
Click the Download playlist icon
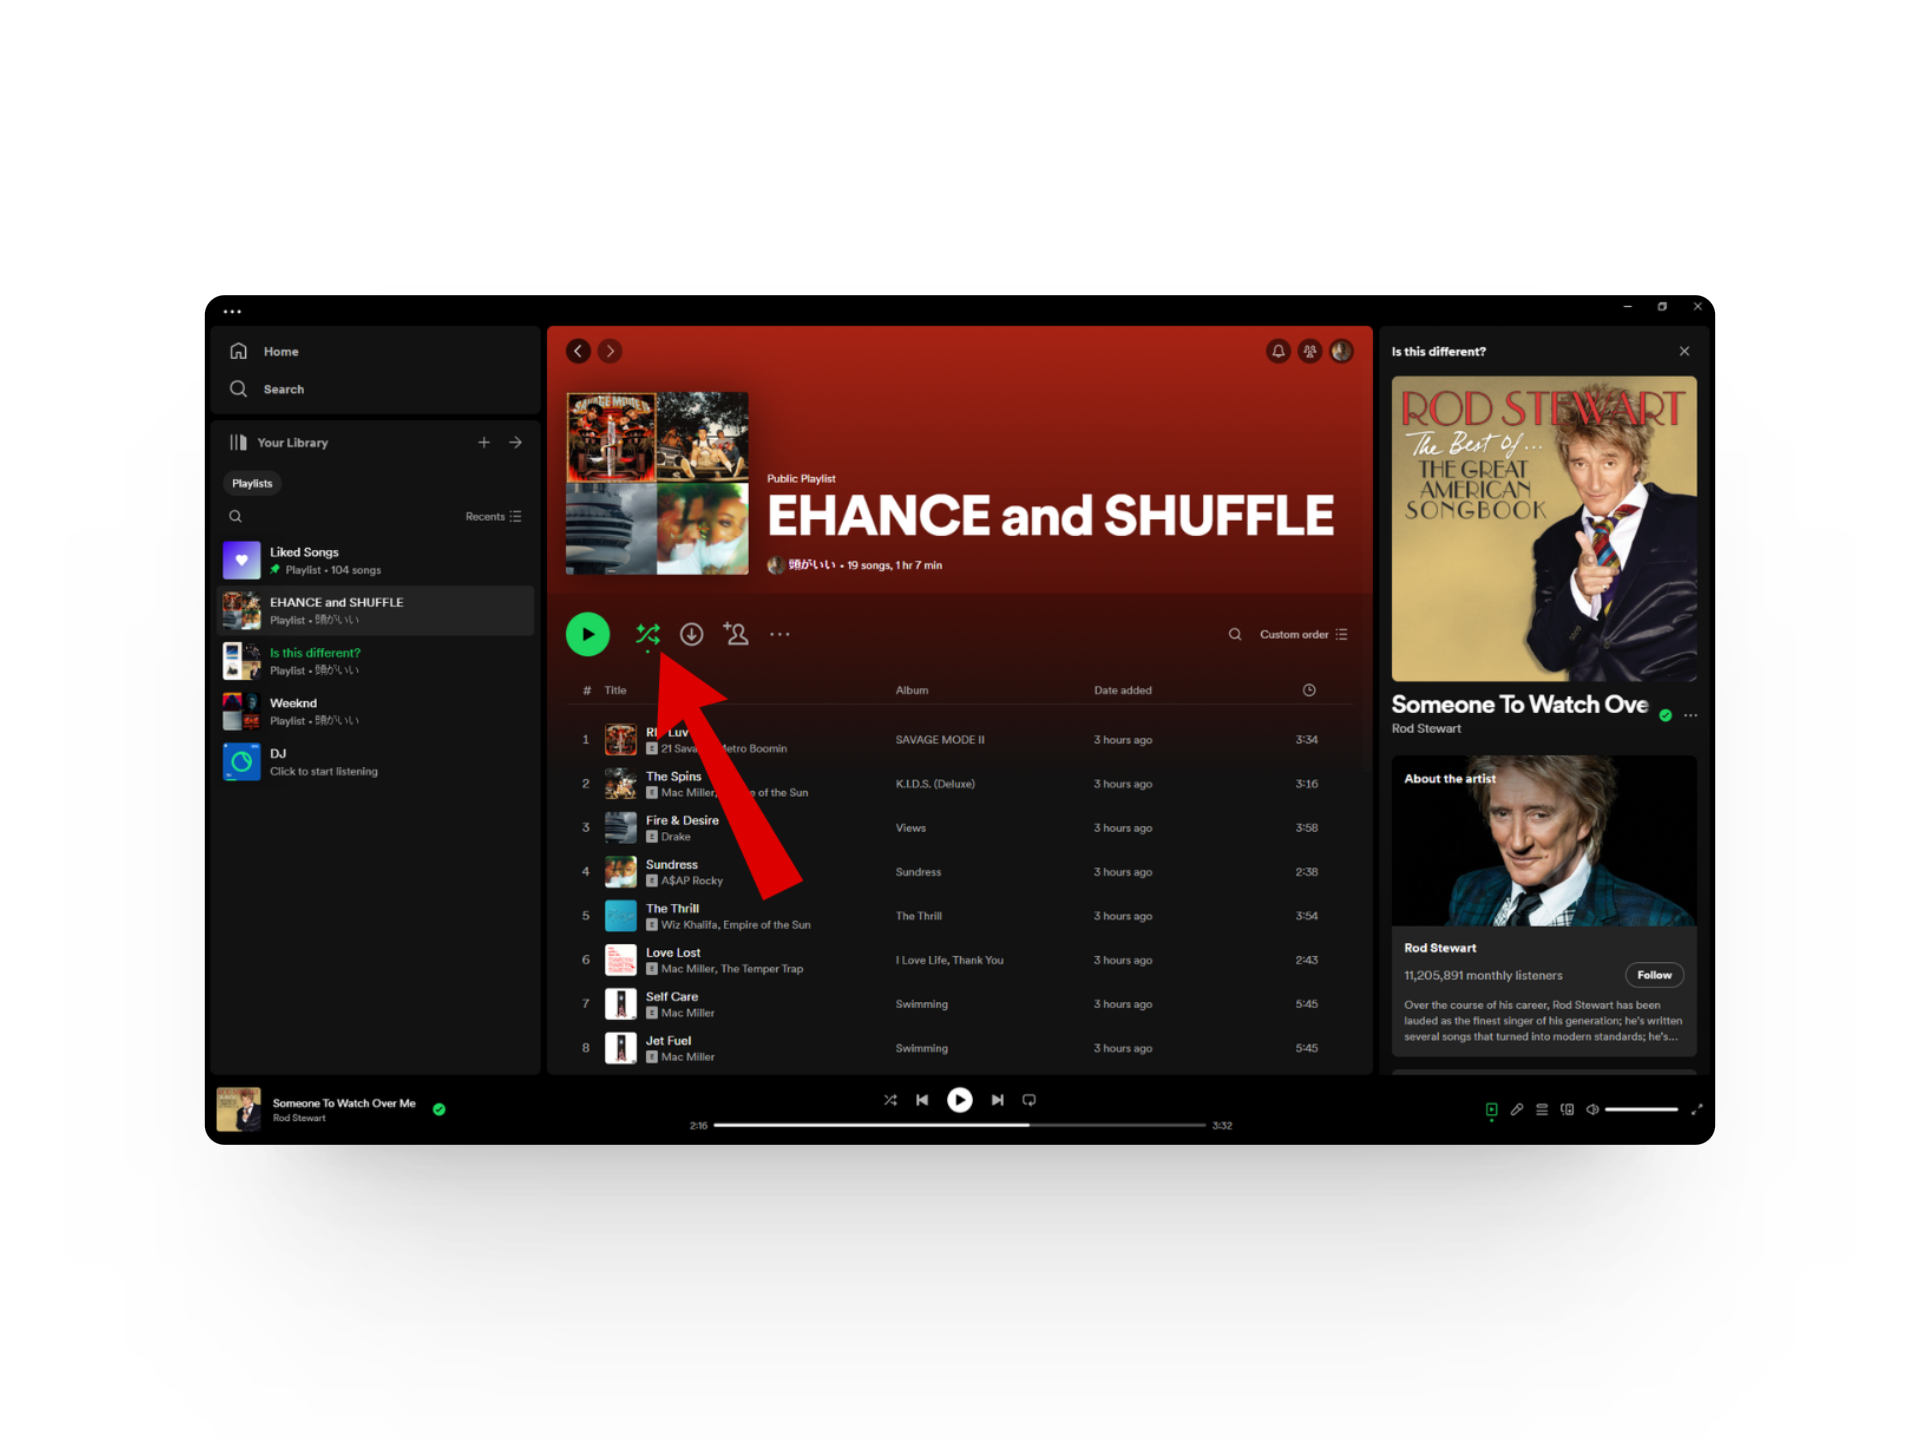[x=691, y=634]
